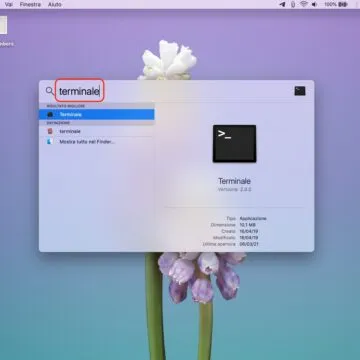
Task: Click the Versione line under the Terminale title
Action: click(x=234, y=189)
